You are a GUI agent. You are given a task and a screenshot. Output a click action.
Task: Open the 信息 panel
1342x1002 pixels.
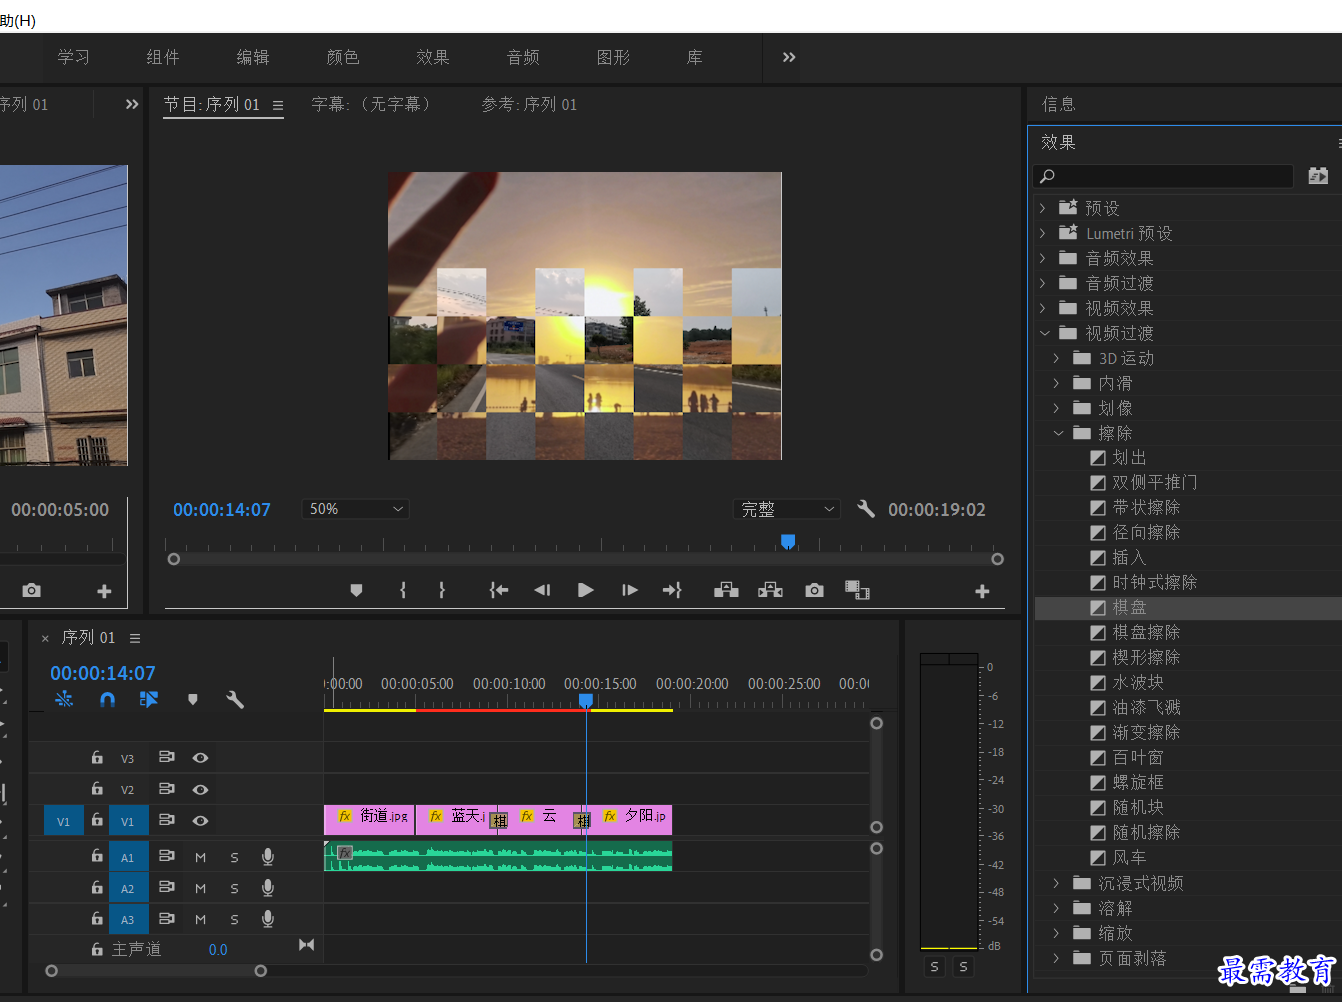1059,104
